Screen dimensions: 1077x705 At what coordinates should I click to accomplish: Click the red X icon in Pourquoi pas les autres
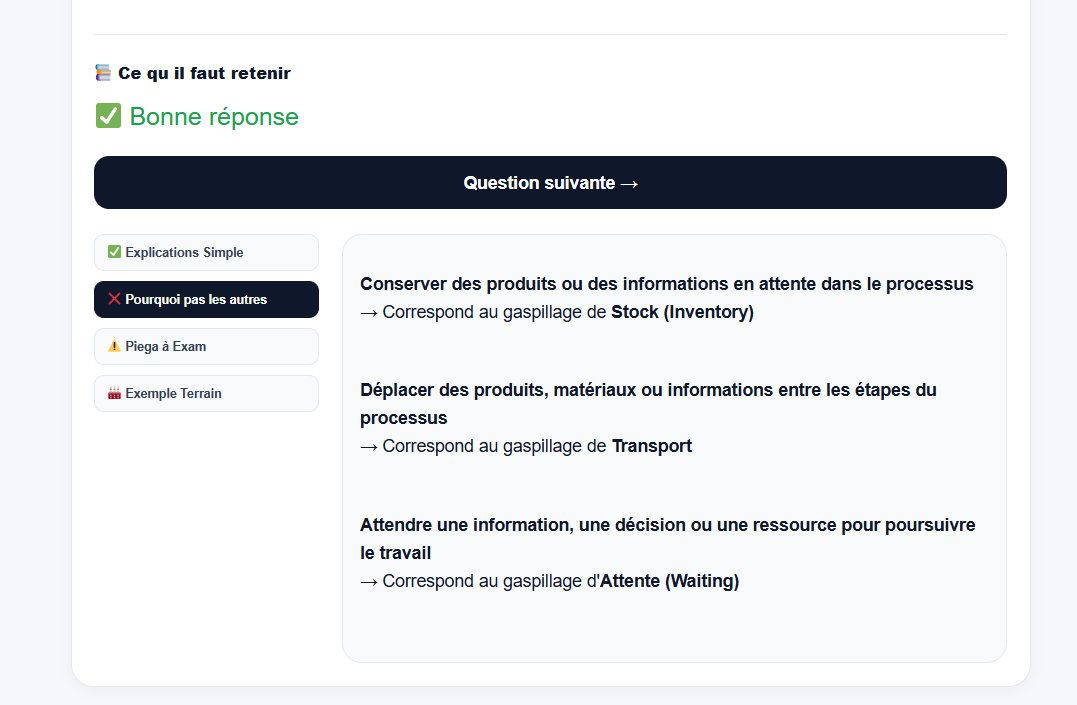114,299
